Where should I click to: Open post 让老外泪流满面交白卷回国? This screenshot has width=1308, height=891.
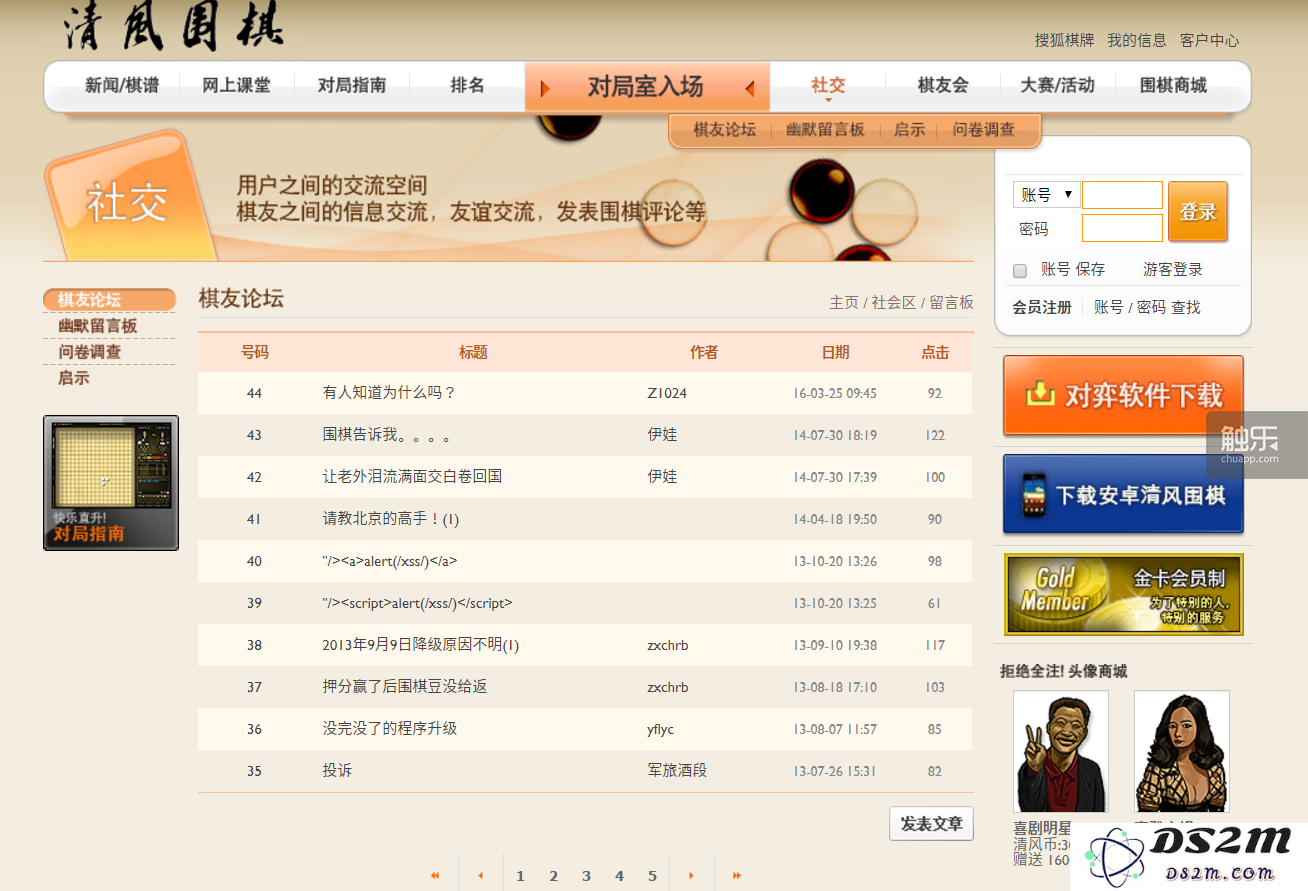412,477
